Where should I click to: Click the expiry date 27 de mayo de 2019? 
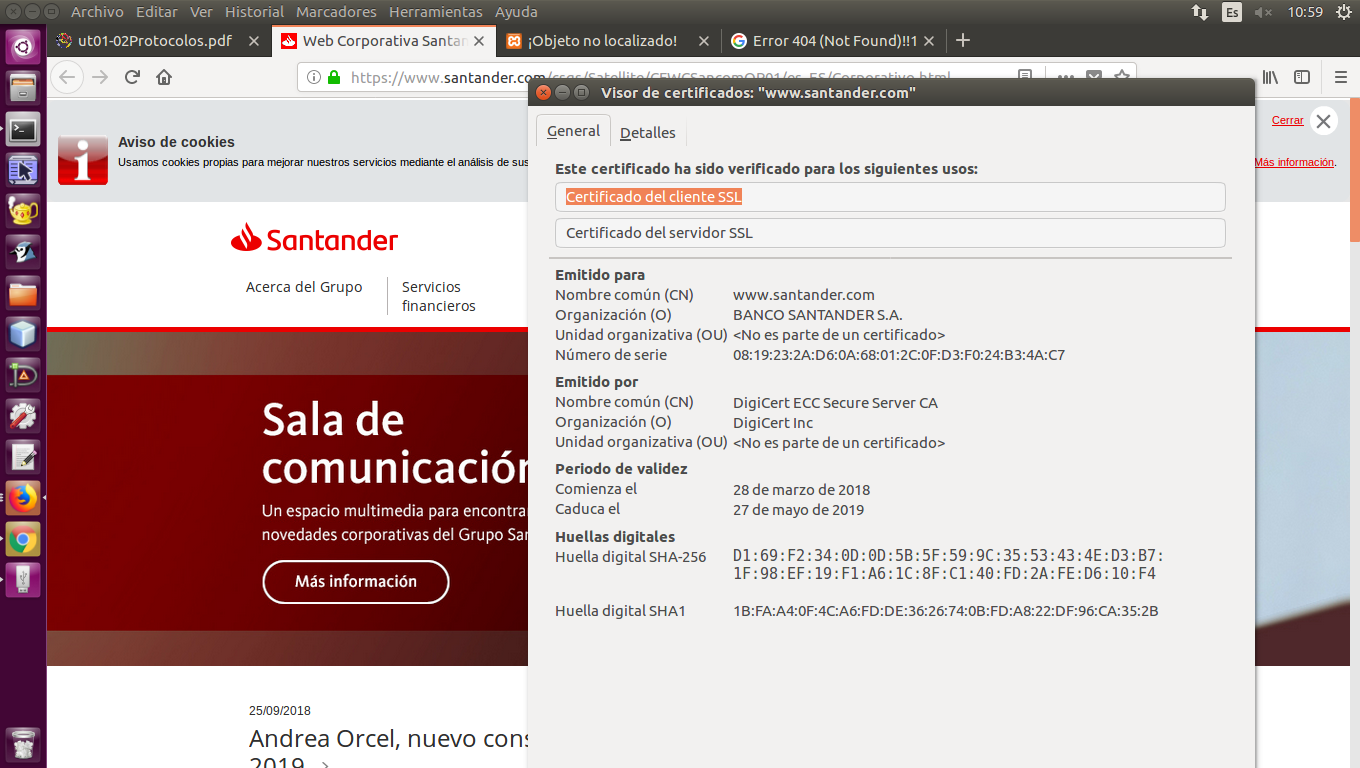pos(798,510)
